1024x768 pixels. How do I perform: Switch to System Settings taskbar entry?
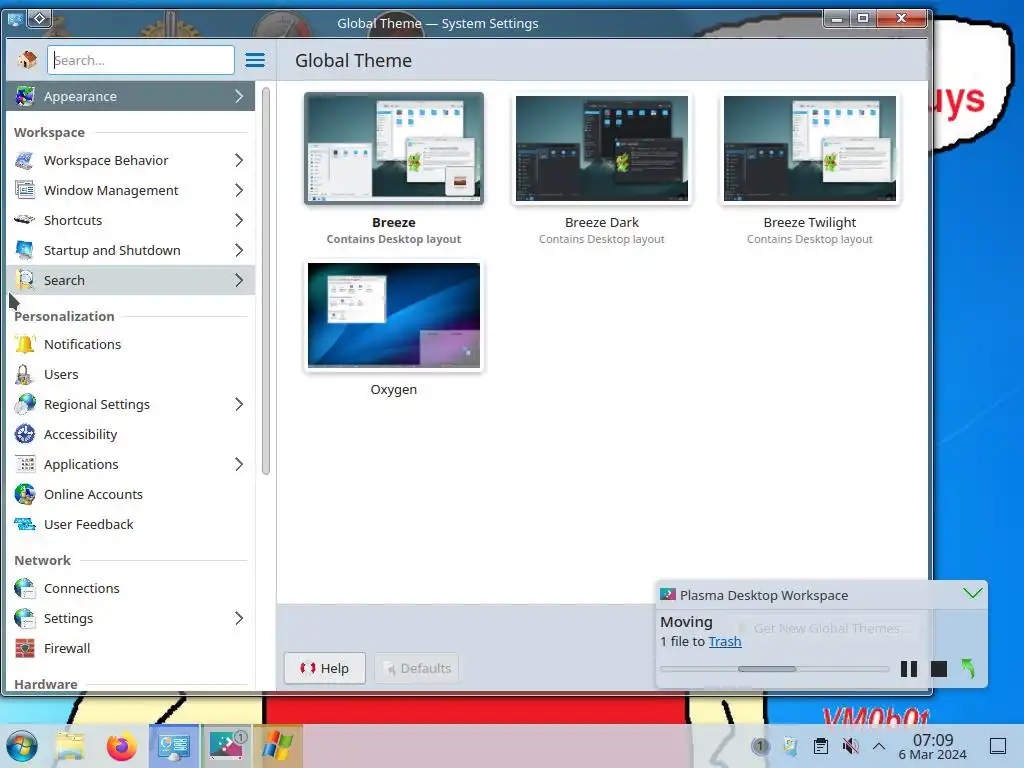pyautogui.click(x=174, y=746)
